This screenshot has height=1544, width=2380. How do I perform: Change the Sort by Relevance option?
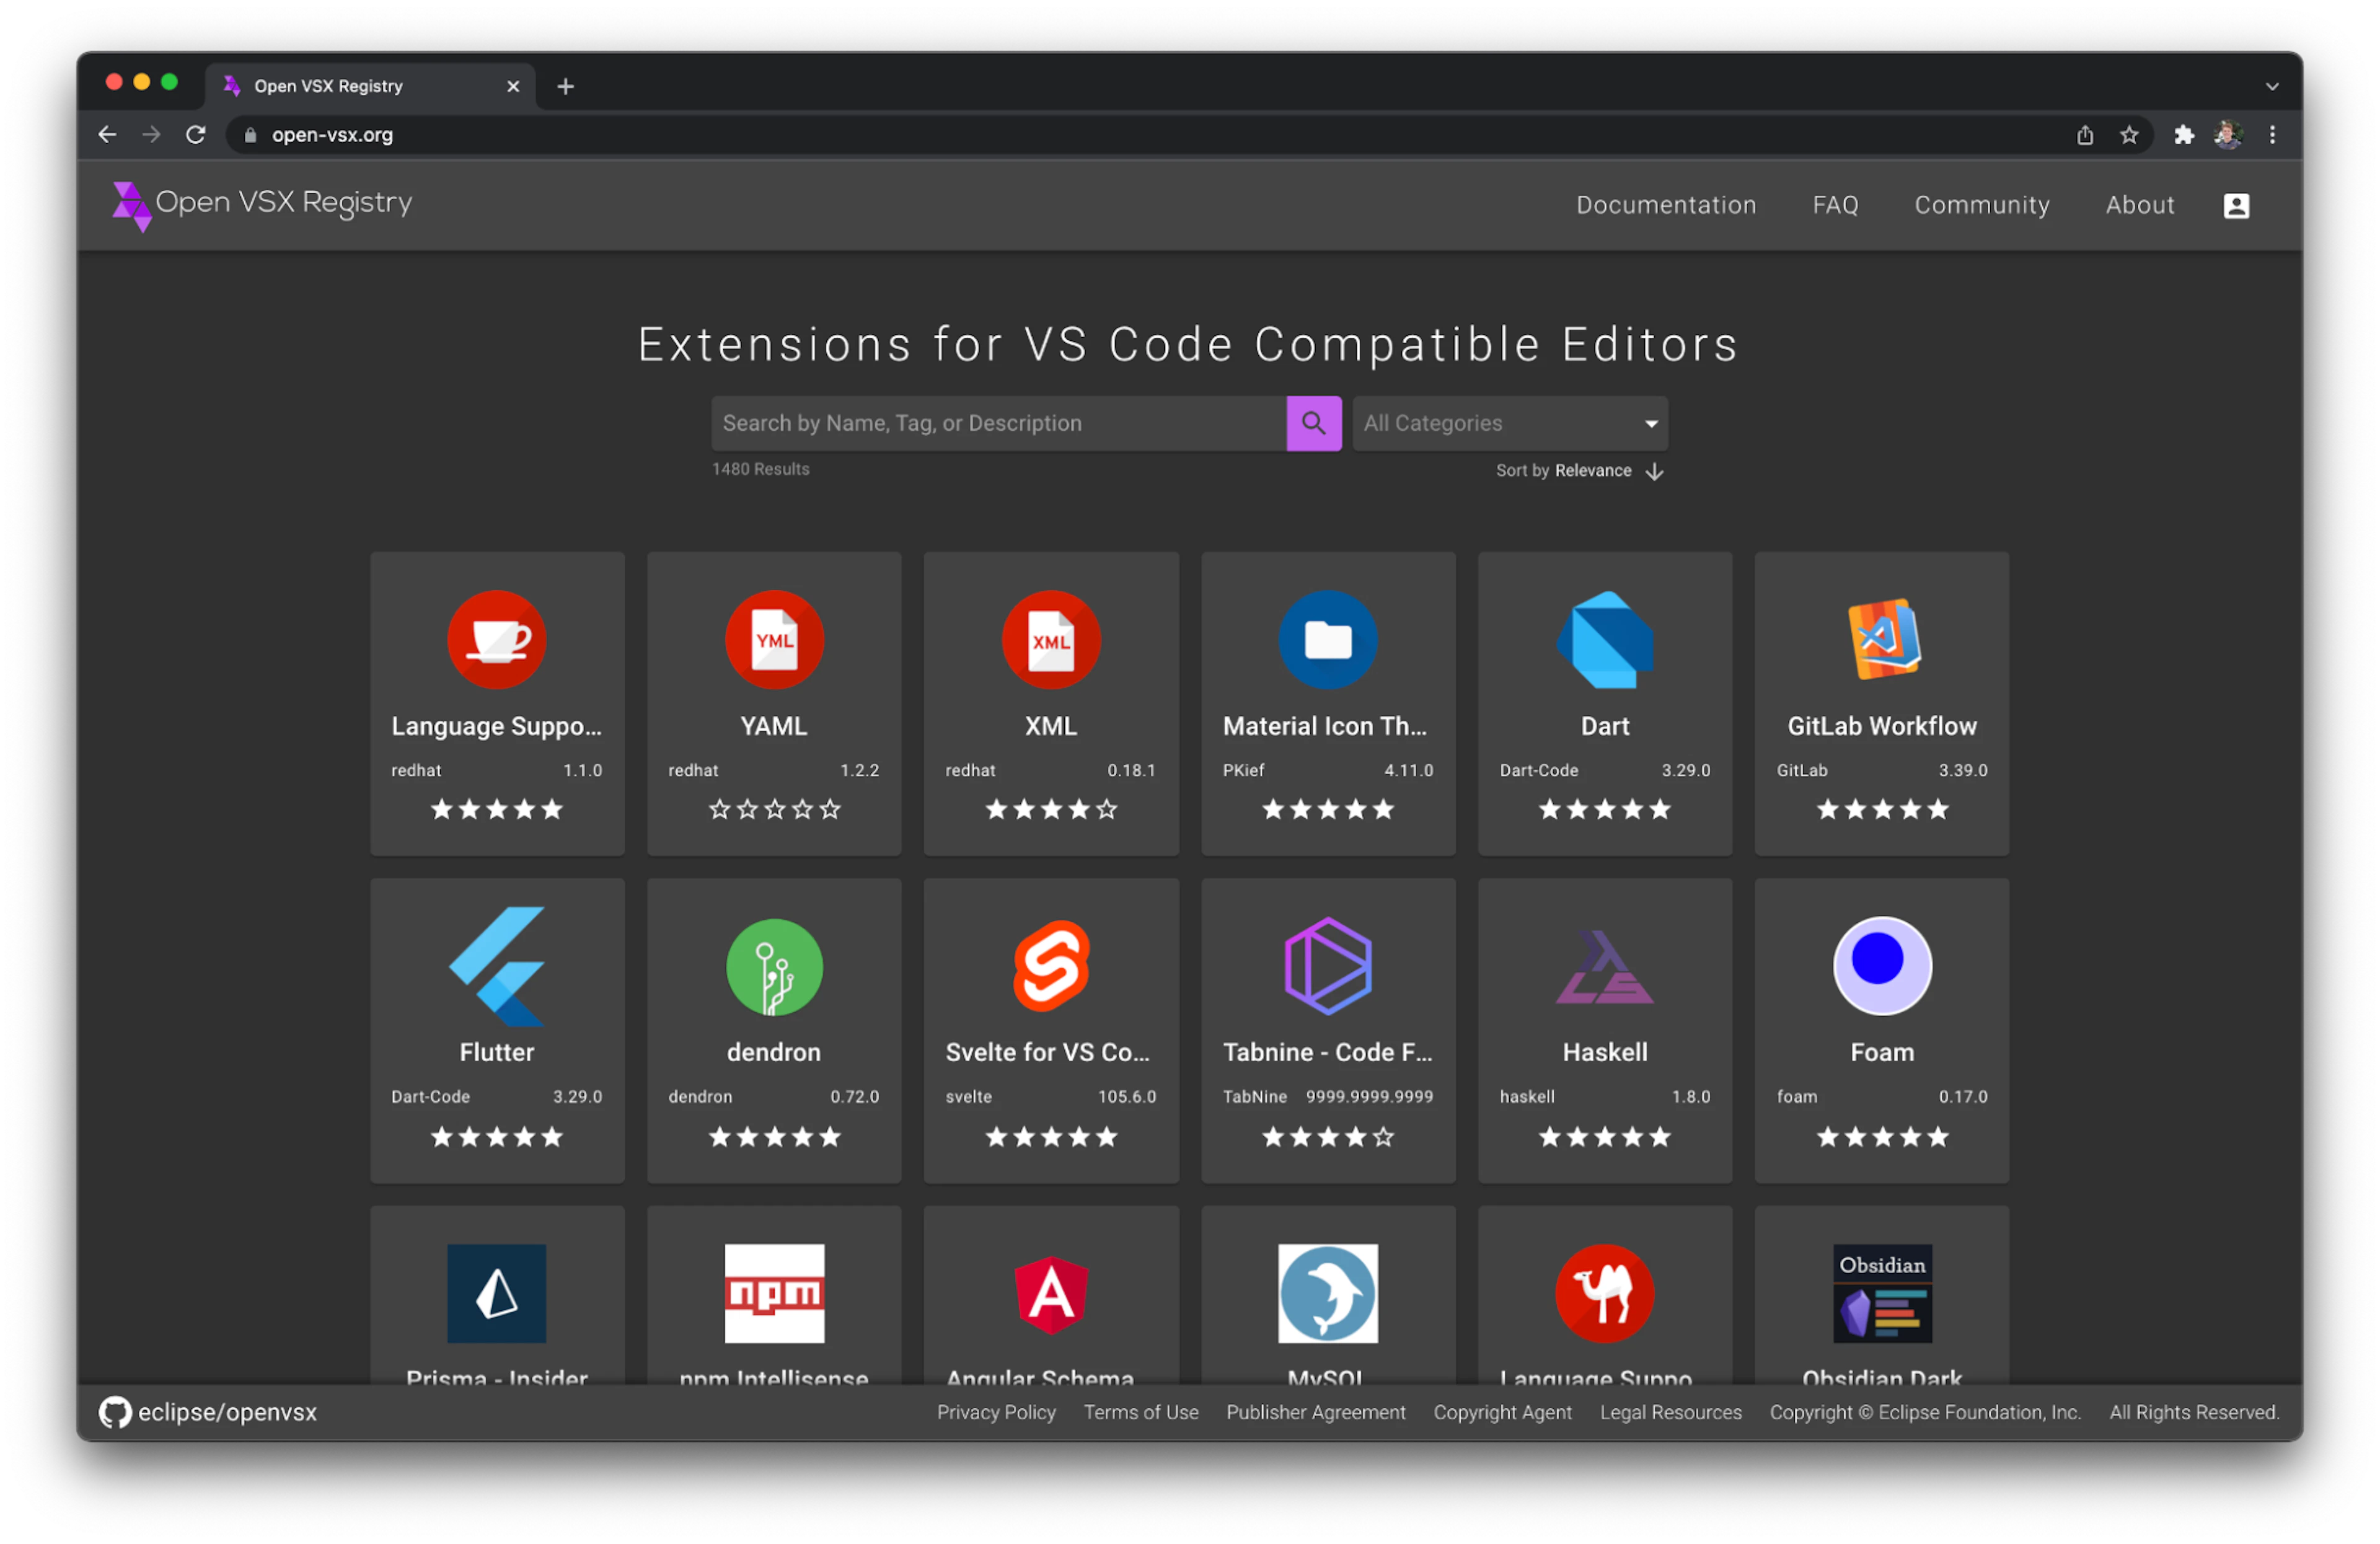tap(1593, 471)
